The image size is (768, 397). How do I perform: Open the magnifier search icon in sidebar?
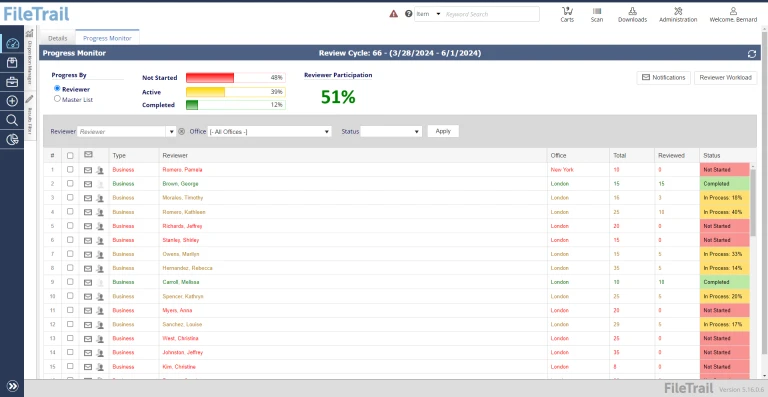tap(12, 120)
